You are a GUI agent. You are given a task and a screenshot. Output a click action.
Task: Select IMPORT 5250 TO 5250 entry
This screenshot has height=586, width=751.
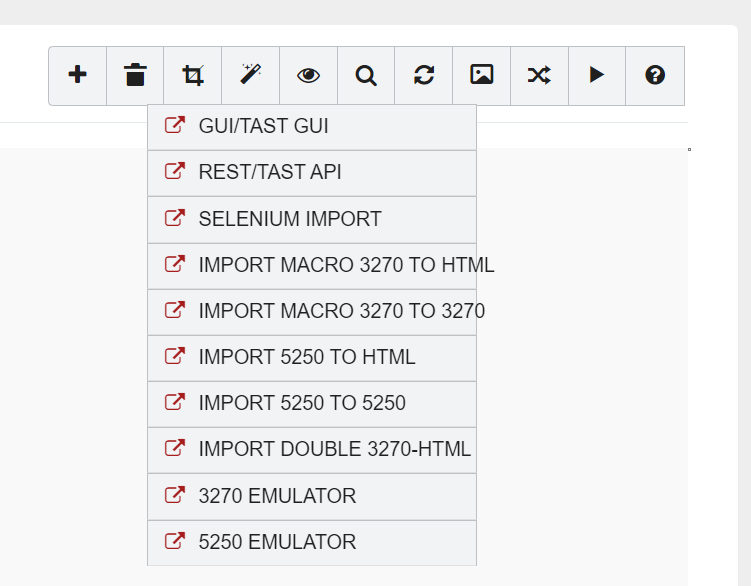coord(302,403)
